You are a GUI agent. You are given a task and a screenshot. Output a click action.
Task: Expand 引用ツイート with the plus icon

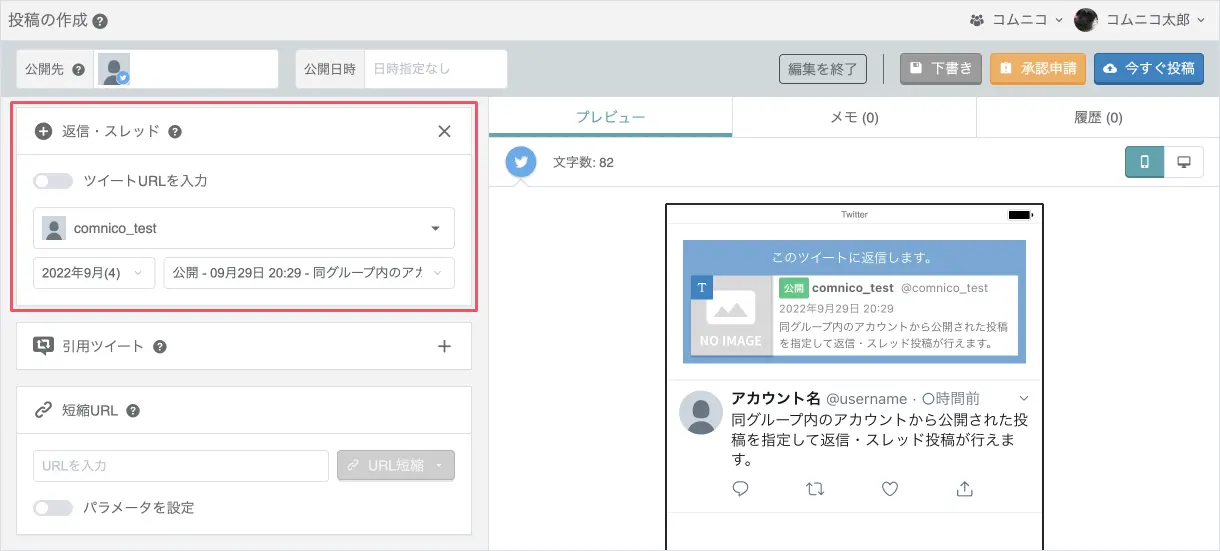click(x=445, y=346)
